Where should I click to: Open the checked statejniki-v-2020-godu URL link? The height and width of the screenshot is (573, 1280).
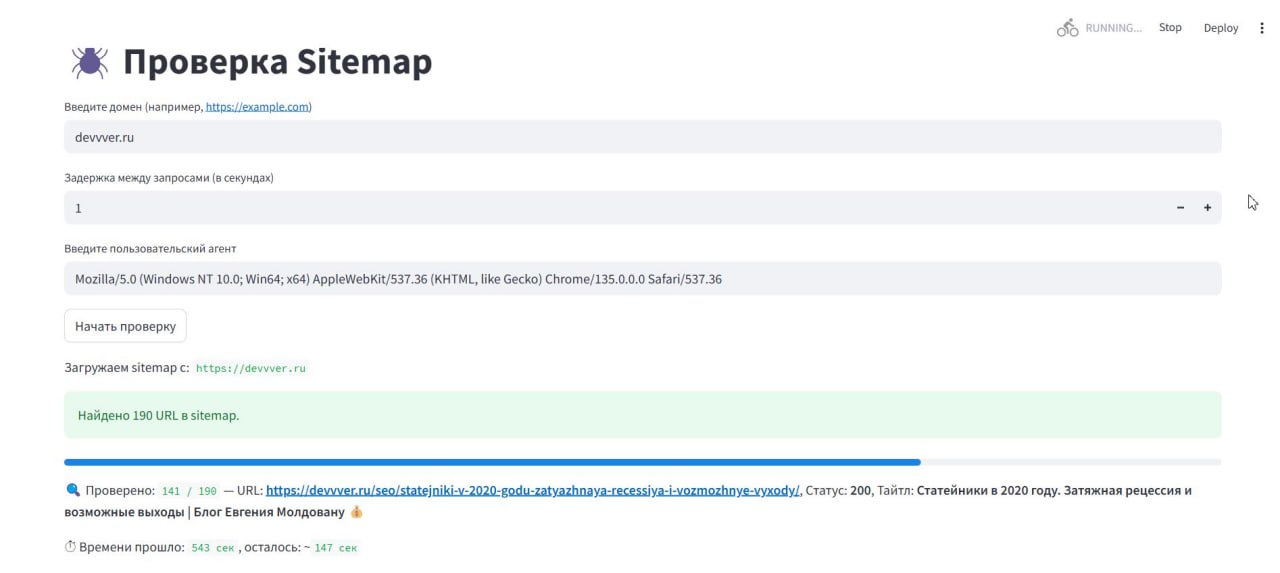(x=533, y=490)
